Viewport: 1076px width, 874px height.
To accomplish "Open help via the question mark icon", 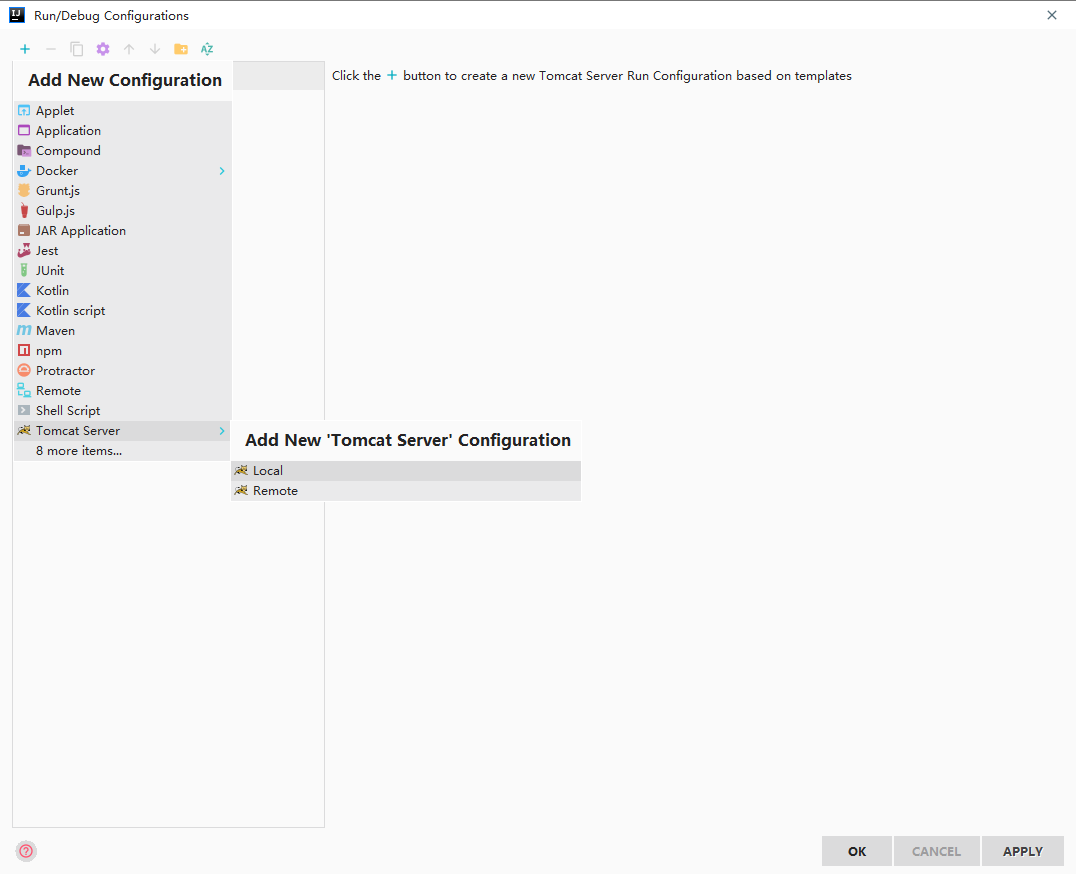I will click(x=26, y=851).
